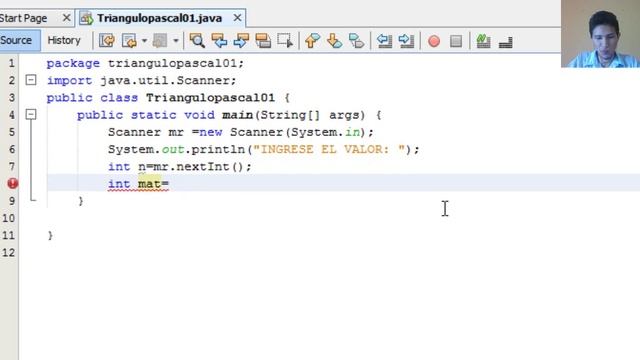Screen dimensions: 640x360
Task: Click the Comment lines icon
Action: tap(483, 41)
